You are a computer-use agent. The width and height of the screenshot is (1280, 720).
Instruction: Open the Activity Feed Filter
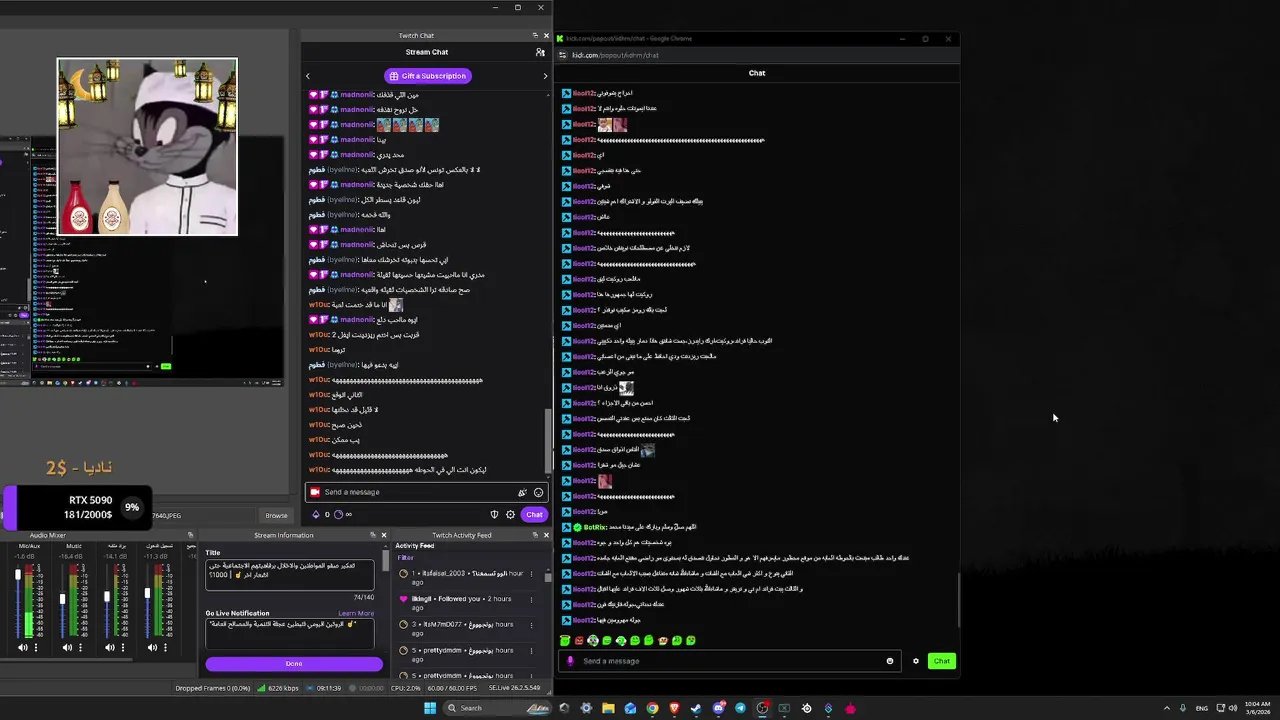pyautogui.click(x=405, y=557)
